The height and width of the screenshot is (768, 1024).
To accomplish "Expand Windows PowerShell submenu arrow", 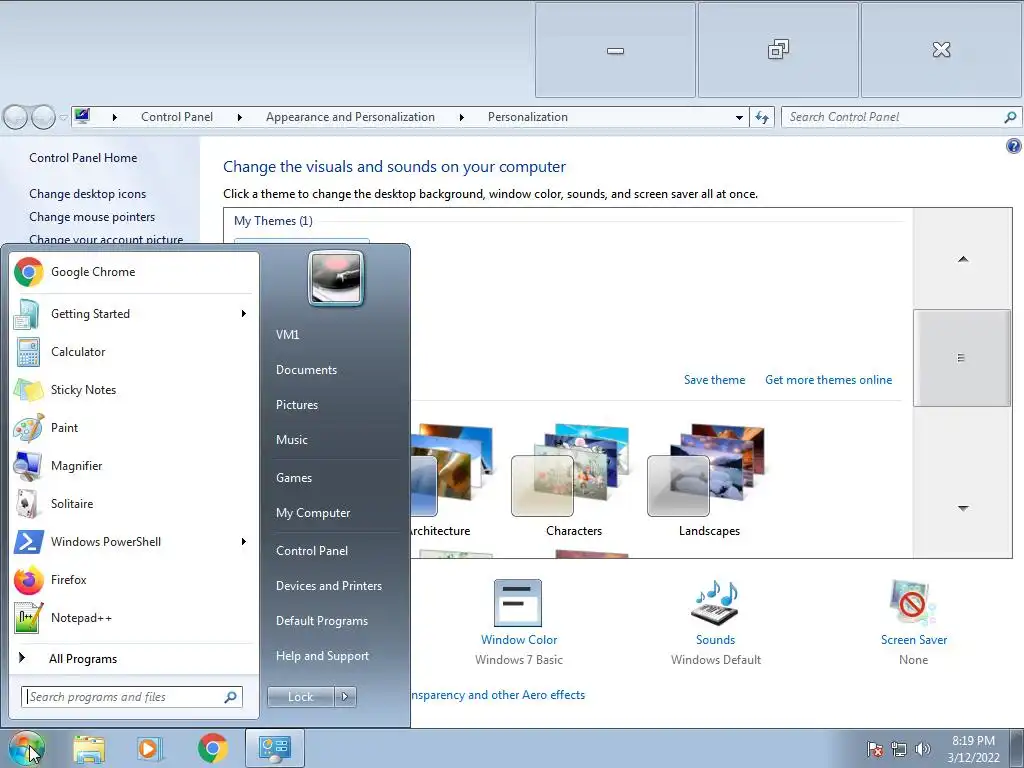I will [x=244, y=541].
